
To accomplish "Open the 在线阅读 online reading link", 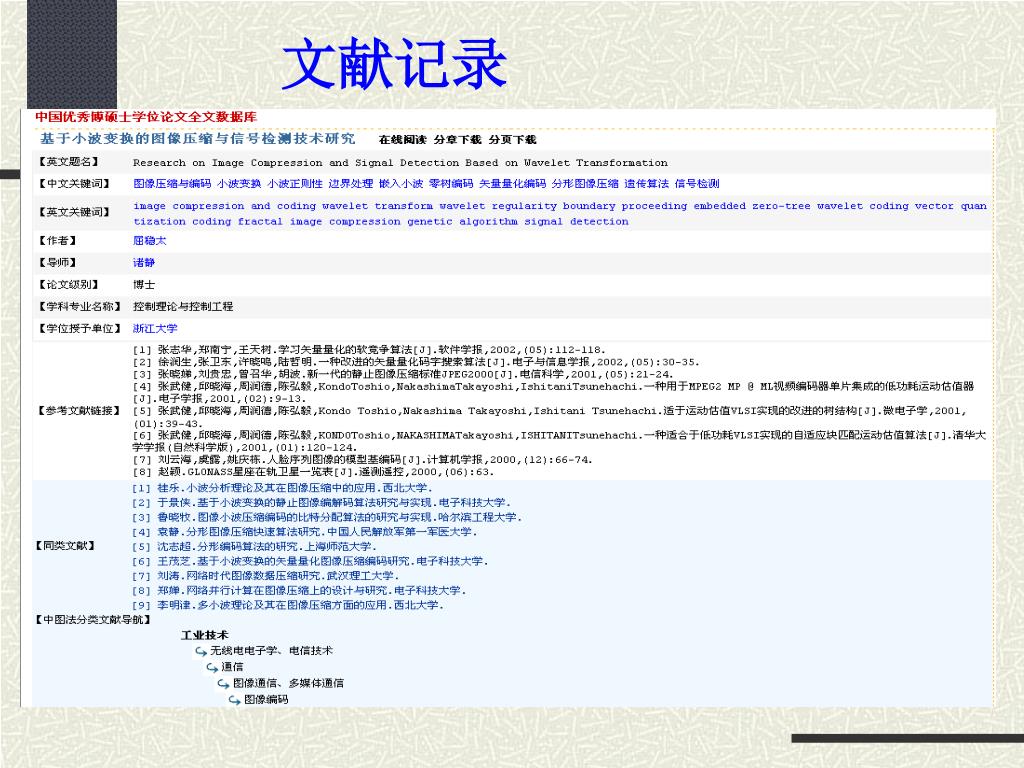I will coord(402,139).
